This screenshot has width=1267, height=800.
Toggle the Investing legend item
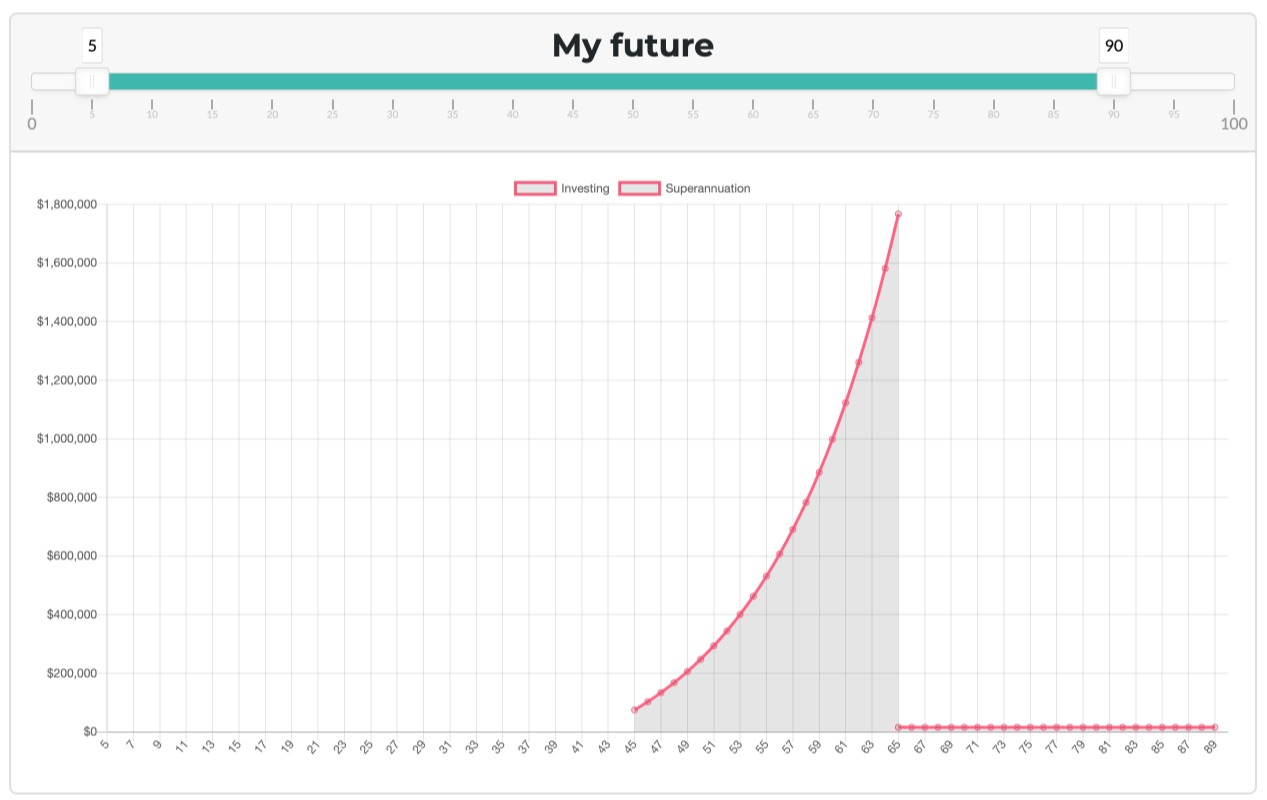(x=562, y=188)
